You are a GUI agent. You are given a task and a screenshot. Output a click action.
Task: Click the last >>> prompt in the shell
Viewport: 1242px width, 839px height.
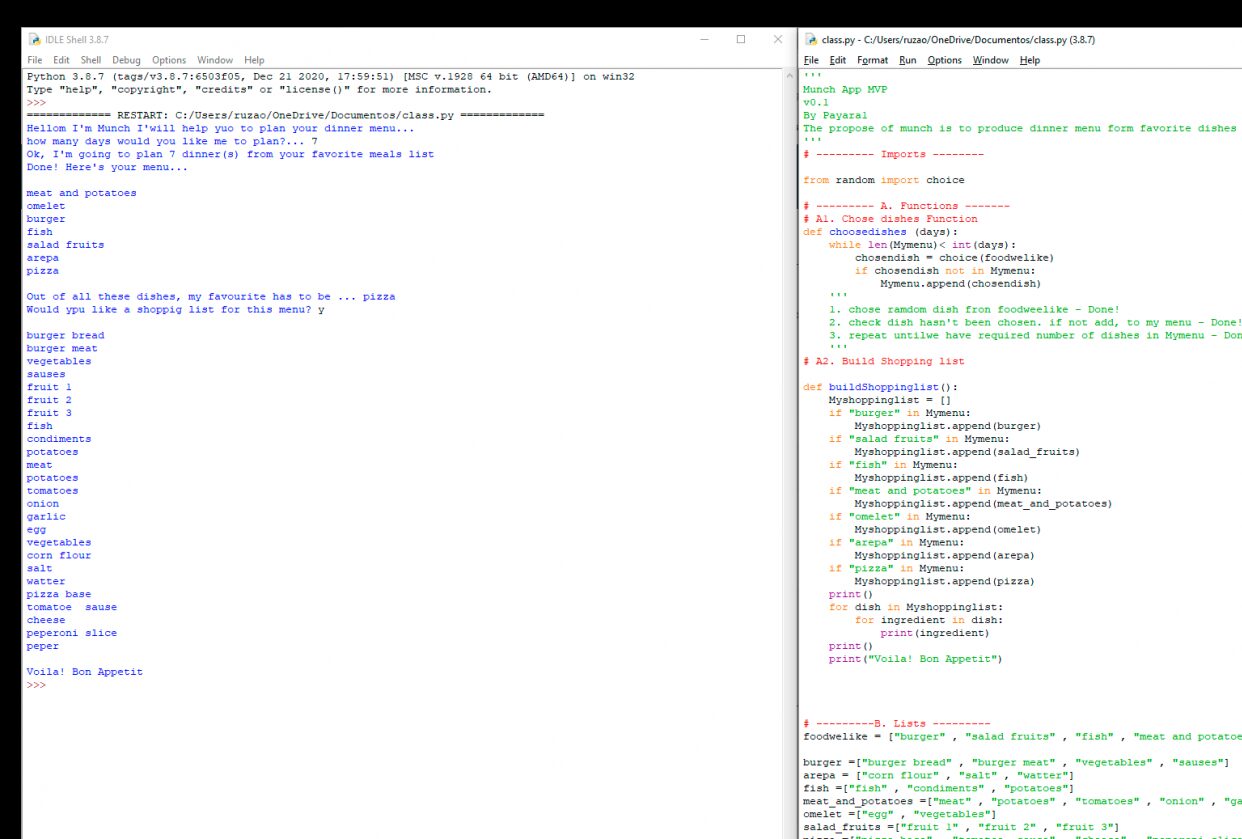(x=36, y=685)
